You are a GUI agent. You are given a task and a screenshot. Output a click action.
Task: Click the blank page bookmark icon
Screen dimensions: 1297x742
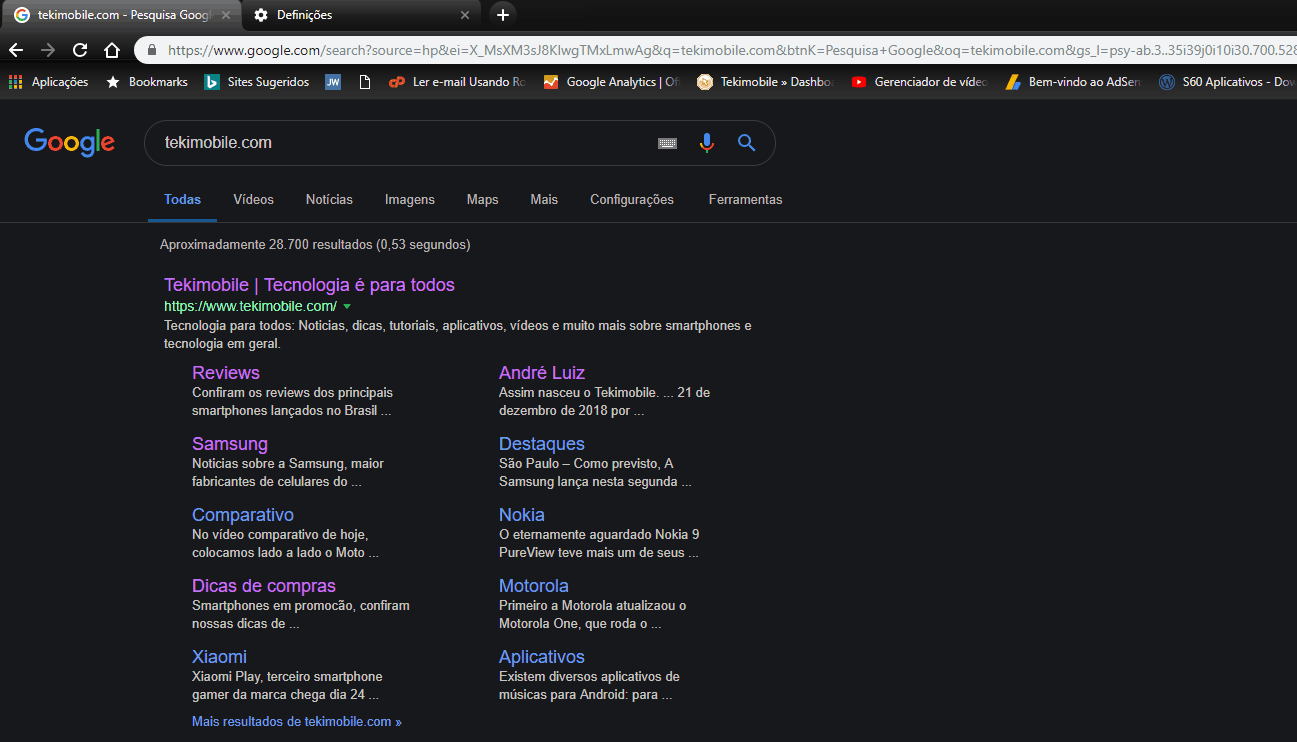[365, 82]
